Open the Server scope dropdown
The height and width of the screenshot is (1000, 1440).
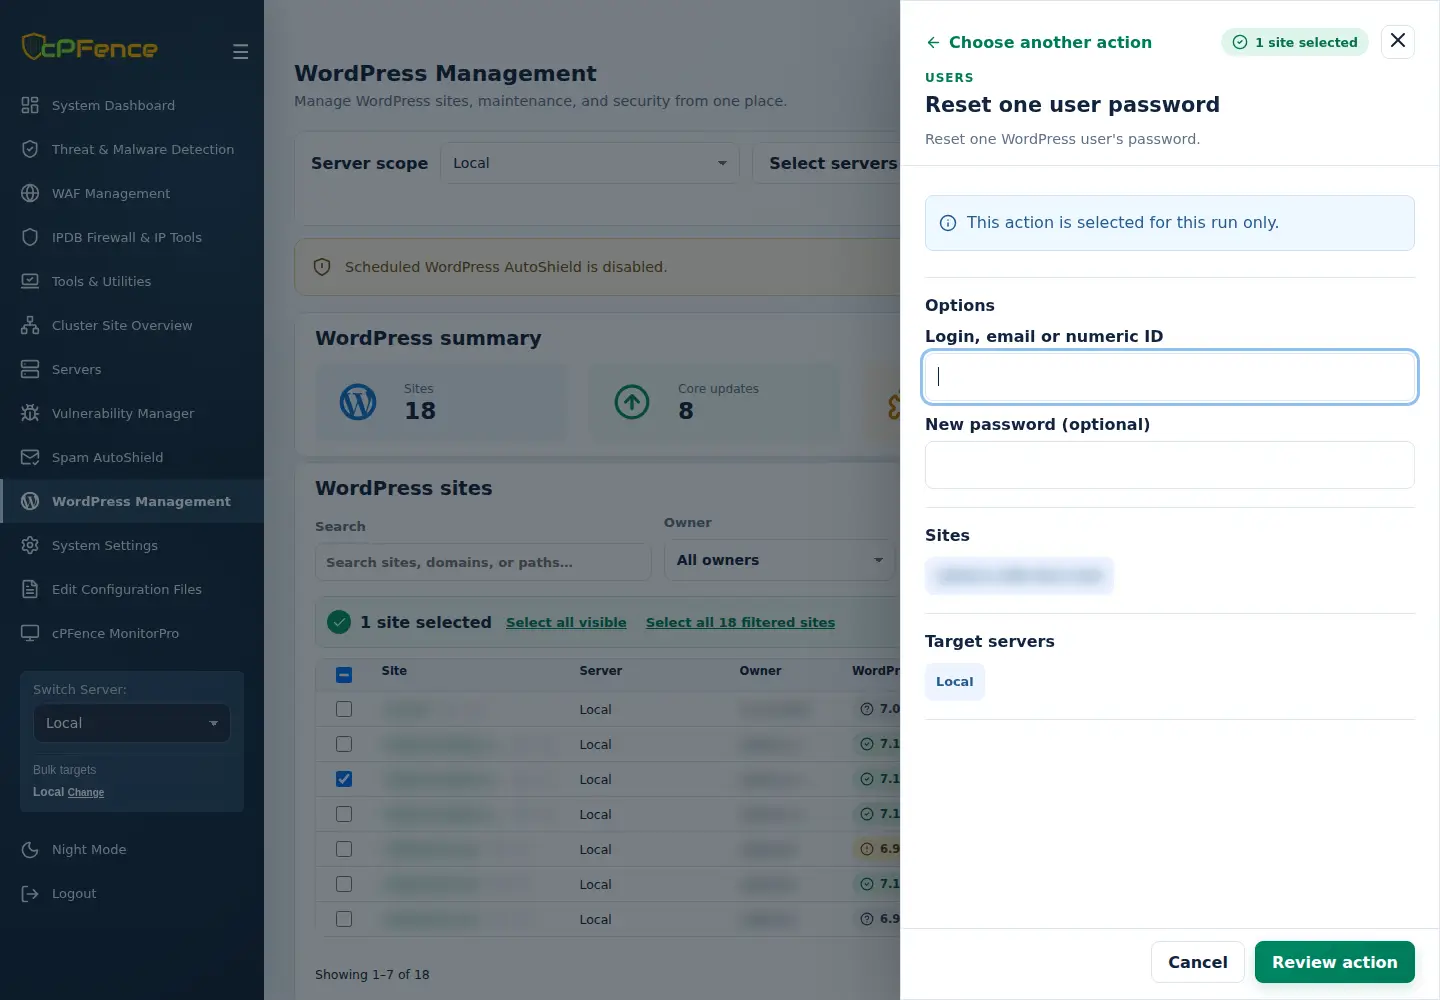point(590,163)
